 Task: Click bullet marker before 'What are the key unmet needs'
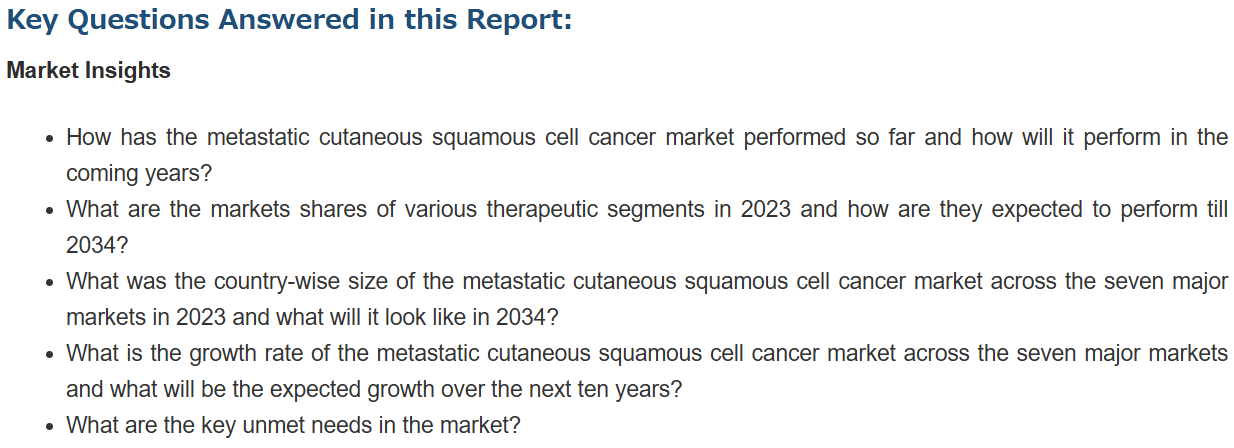[50, 427]
